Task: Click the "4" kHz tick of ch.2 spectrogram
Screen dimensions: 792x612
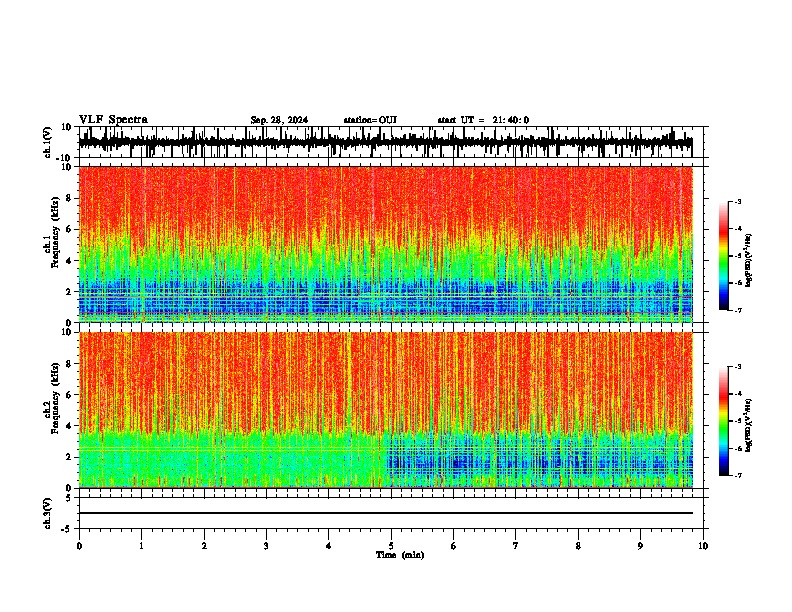Action: tap(69, 426)
